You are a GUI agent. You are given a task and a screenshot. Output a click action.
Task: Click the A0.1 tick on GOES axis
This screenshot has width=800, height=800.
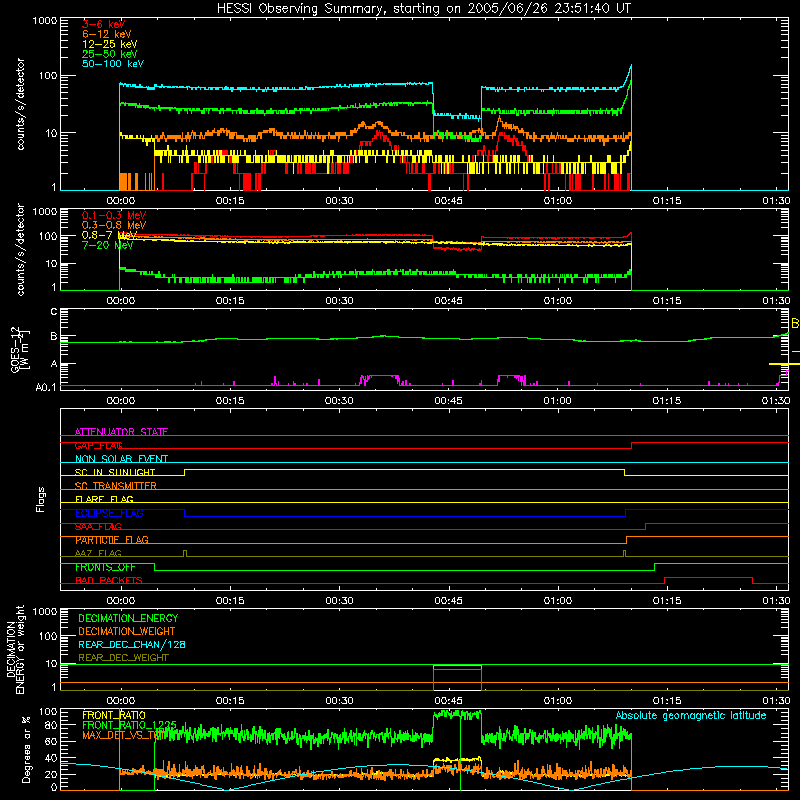click(45, 387)
